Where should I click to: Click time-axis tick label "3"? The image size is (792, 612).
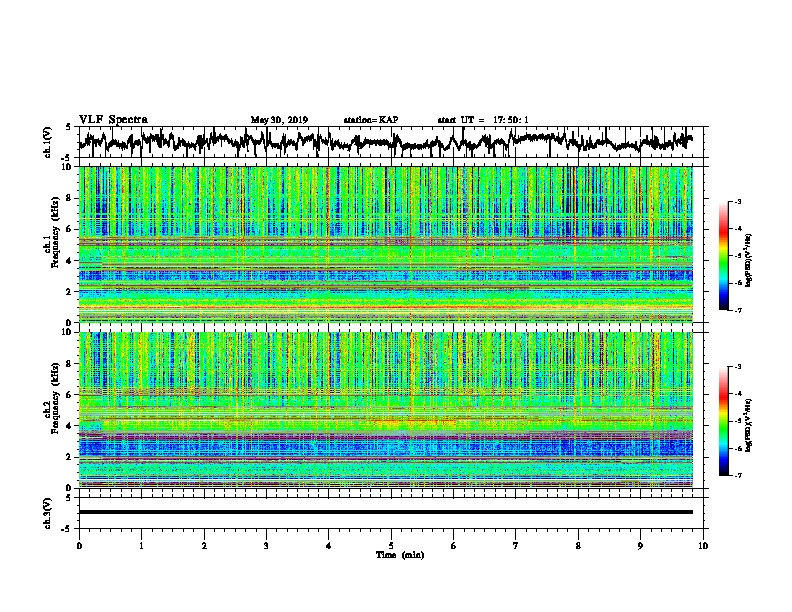266,546
